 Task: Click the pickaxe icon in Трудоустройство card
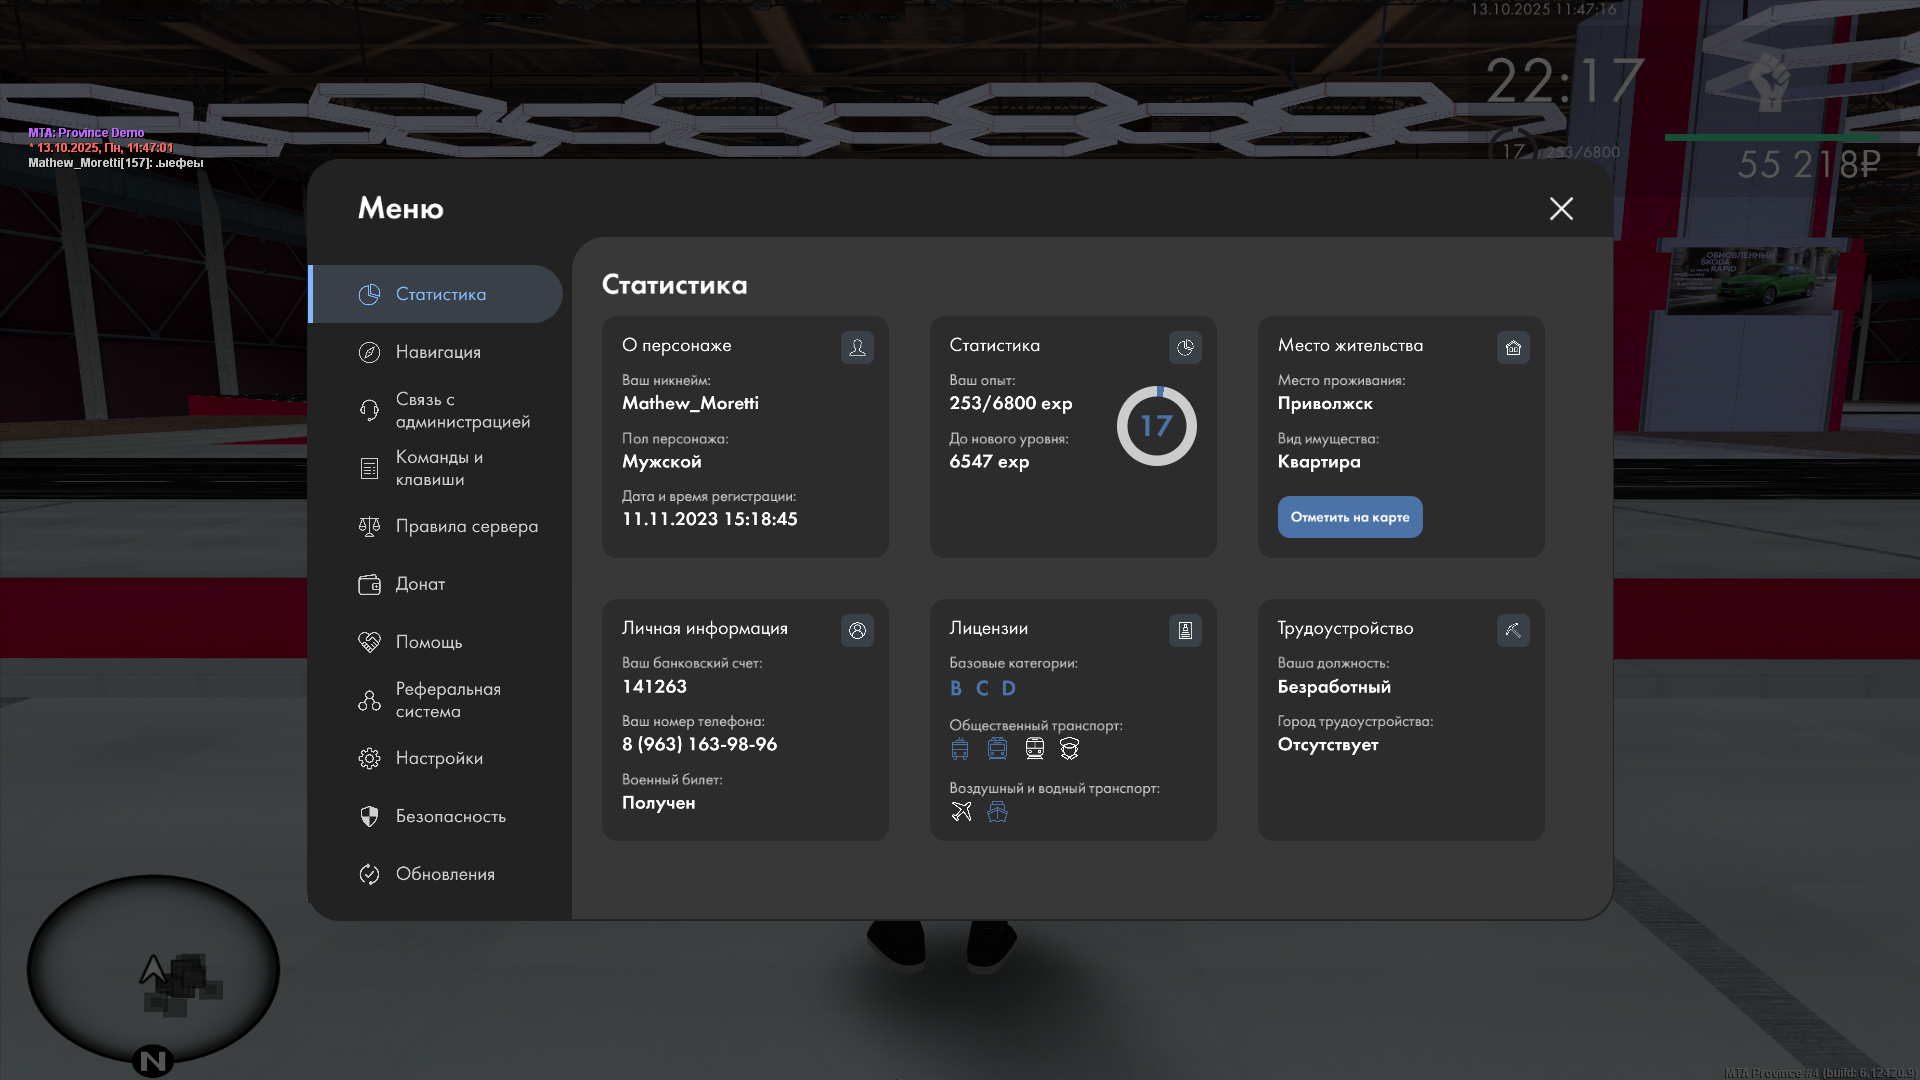coord(1513,630)
